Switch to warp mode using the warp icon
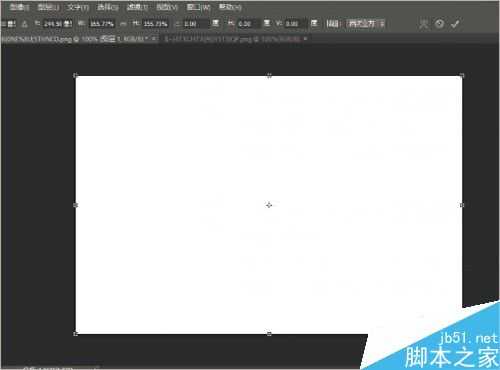 pos(423,24)
